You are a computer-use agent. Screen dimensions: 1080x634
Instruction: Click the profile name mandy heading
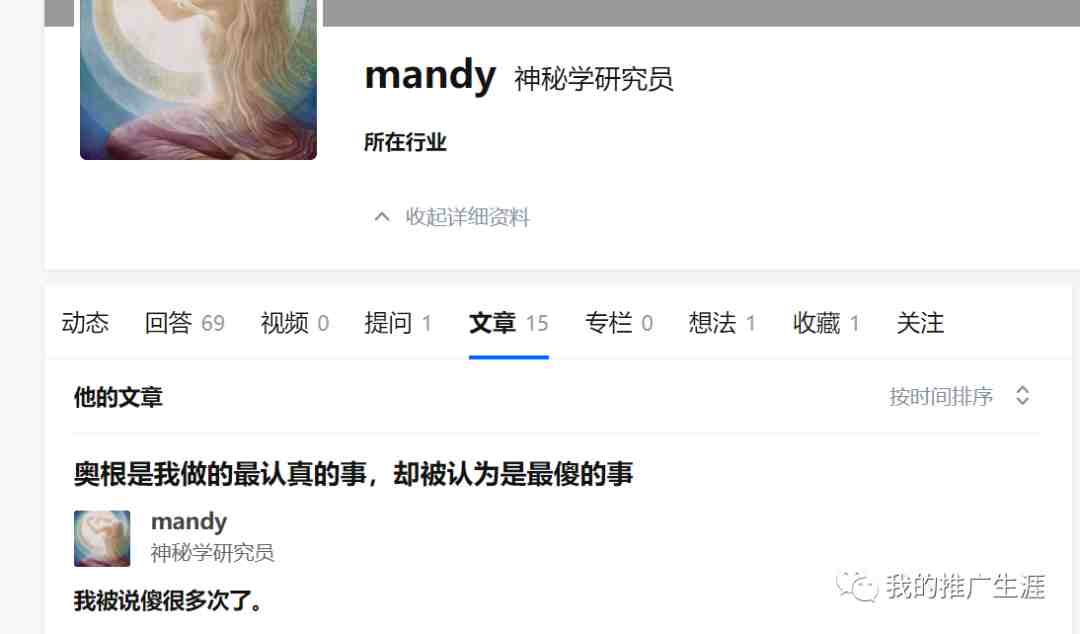[430, 76]
